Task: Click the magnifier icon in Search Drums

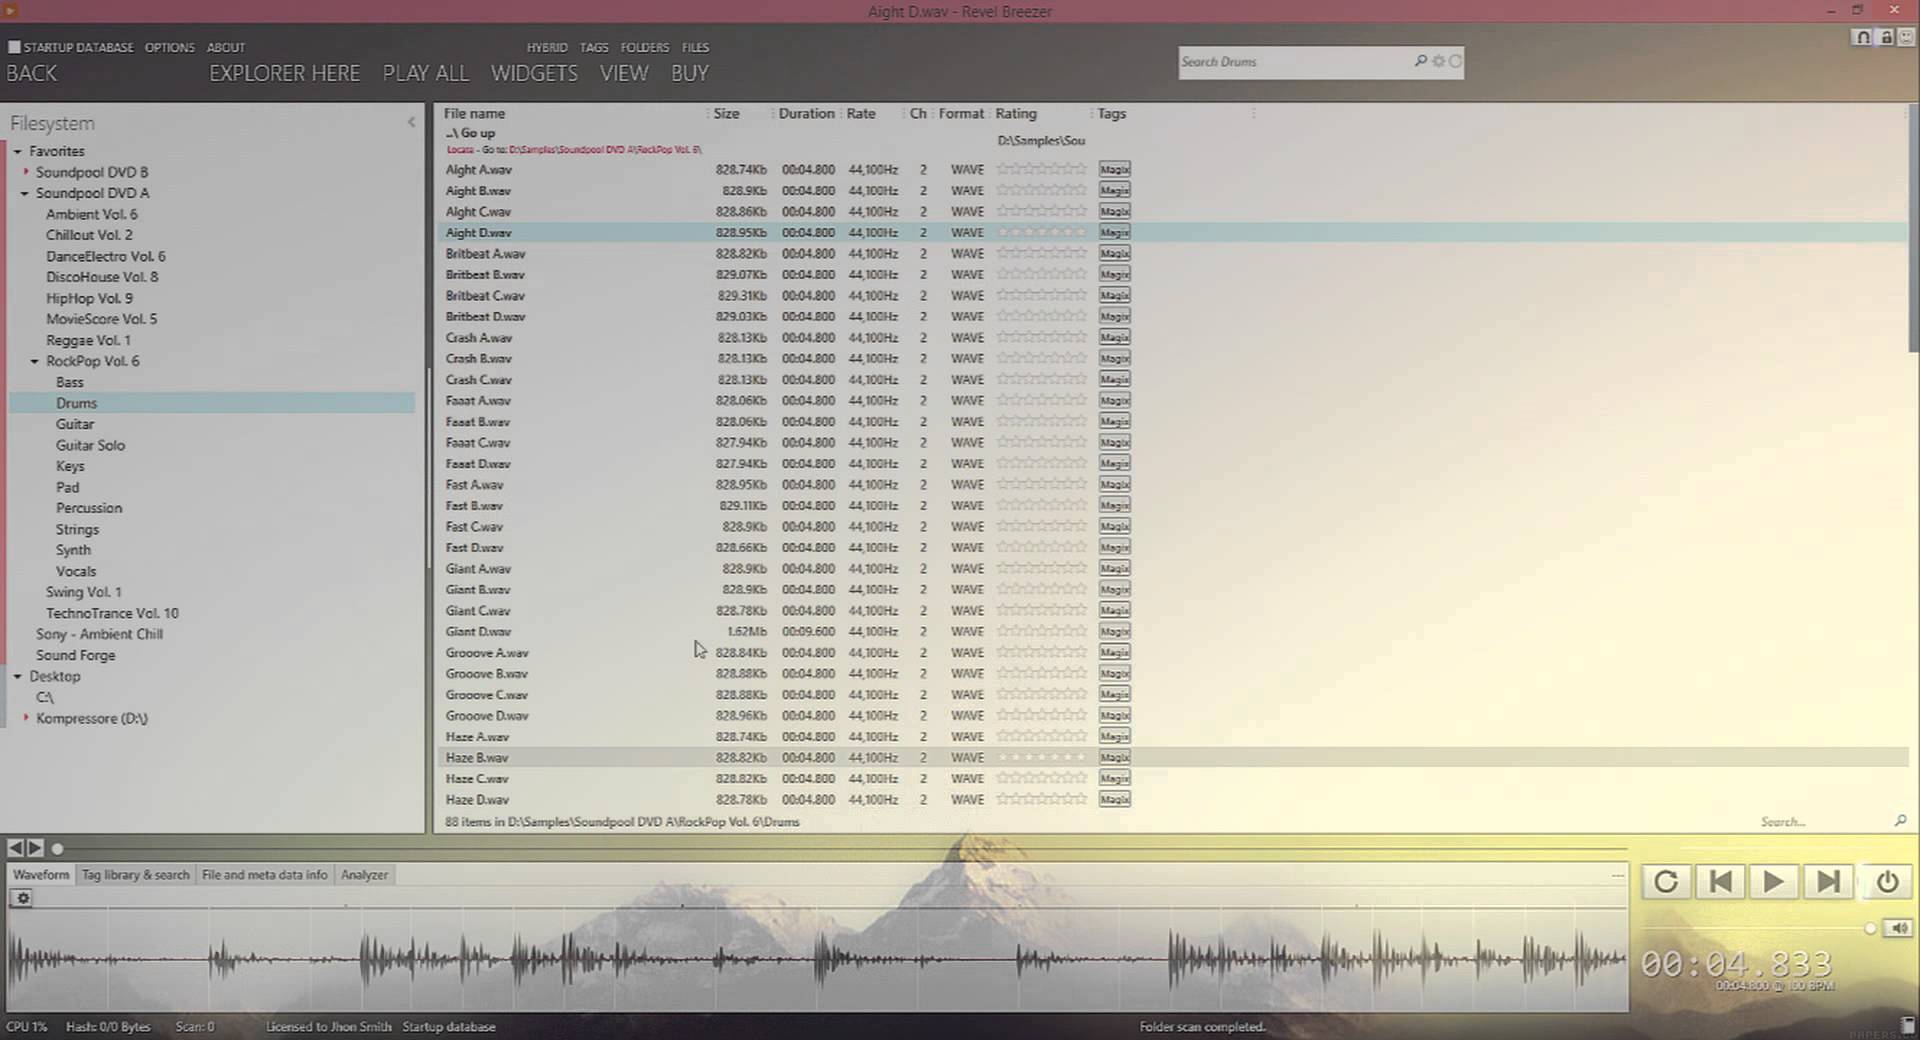Action: coord(1420,61)
